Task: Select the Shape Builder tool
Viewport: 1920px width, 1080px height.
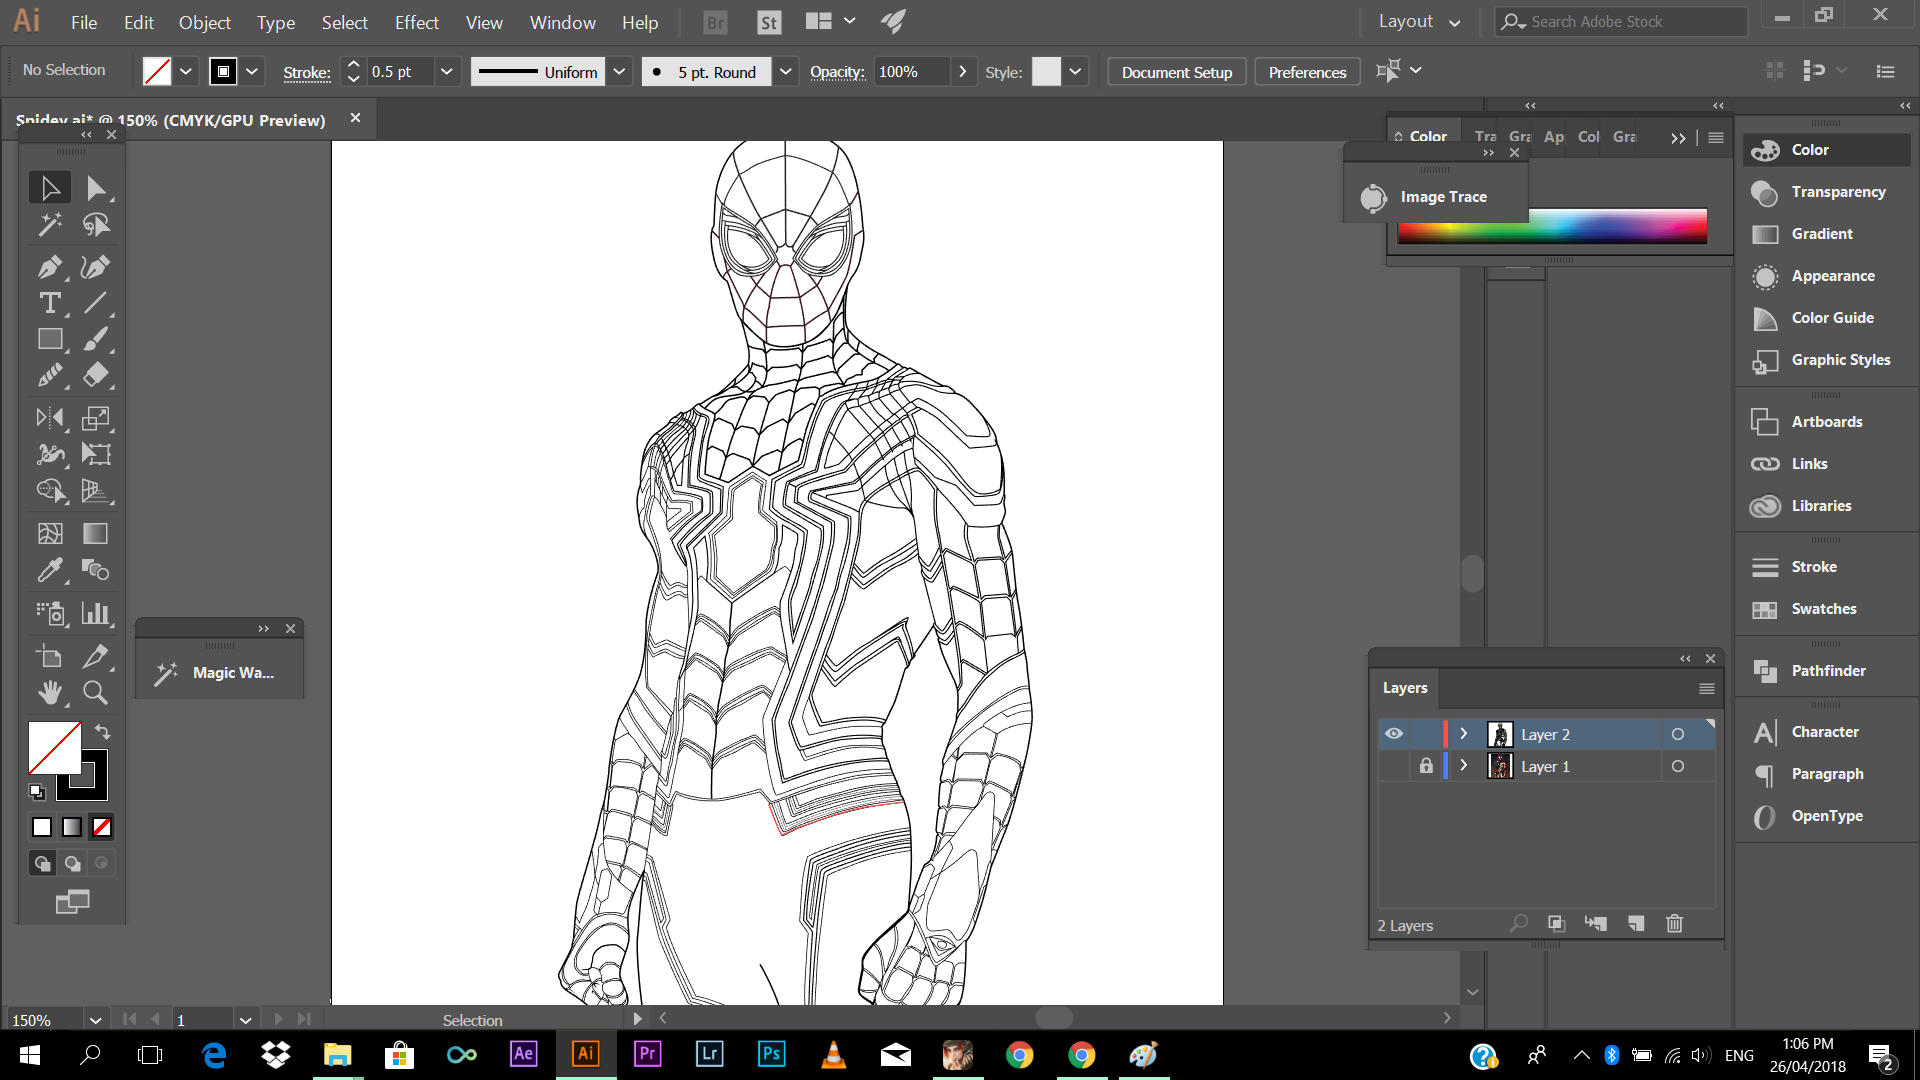Action: pos(50,490)
